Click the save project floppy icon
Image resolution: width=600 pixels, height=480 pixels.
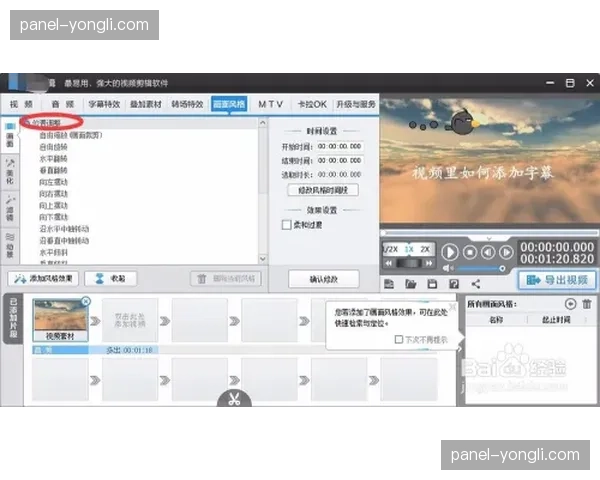coord(431,285)
